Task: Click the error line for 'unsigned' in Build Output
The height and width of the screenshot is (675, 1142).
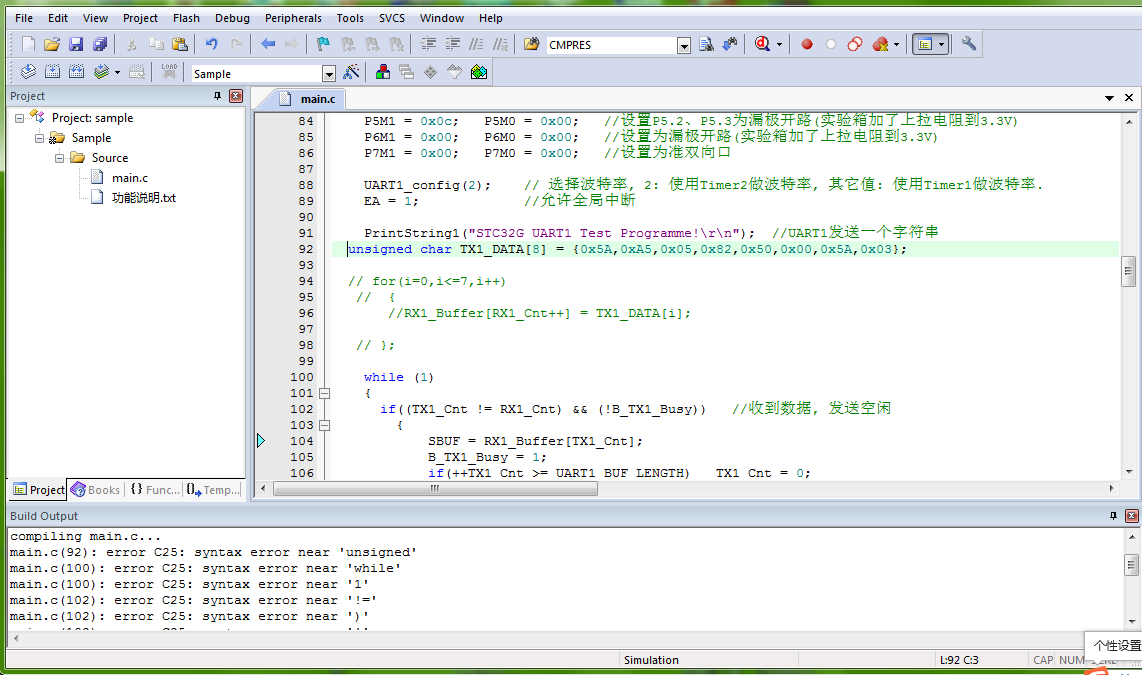Action: click(x=213, y=552)
